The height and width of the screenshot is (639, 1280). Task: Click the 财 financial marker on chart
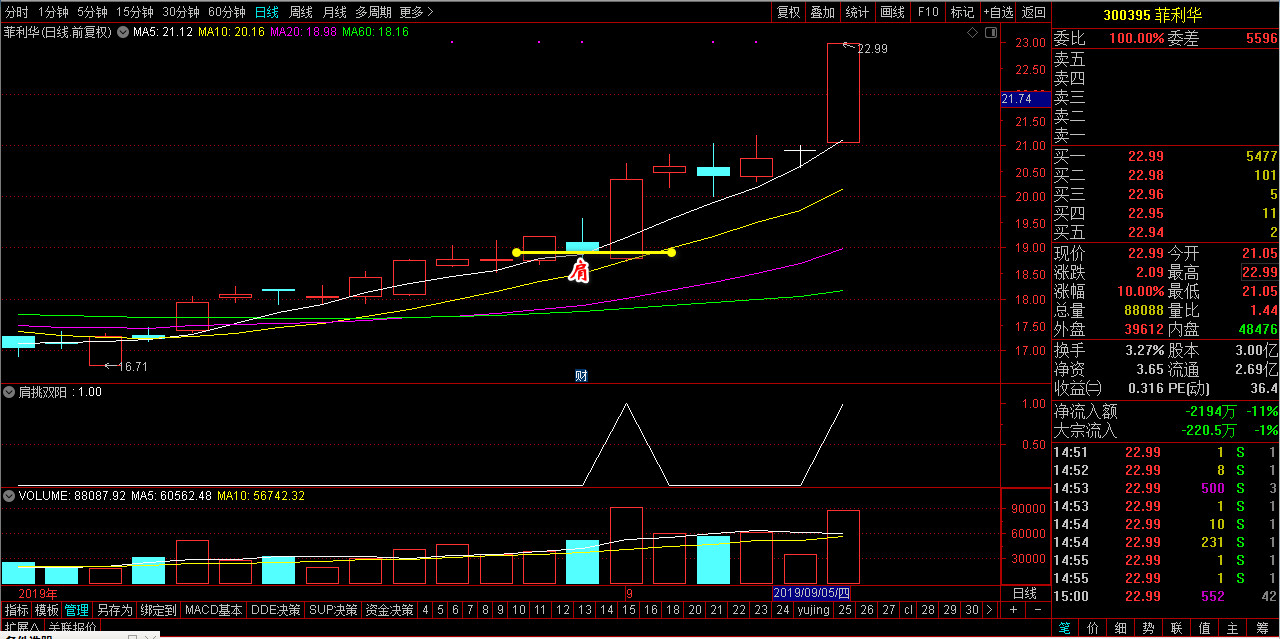(x=581, y=376)
